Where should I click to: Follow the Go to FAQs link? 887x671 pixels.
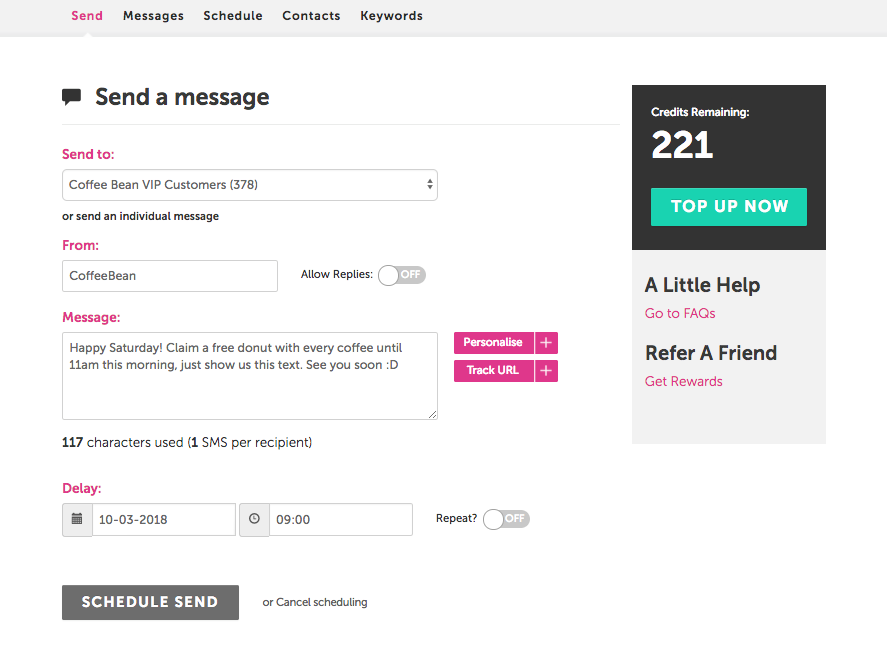coord(680,313)
